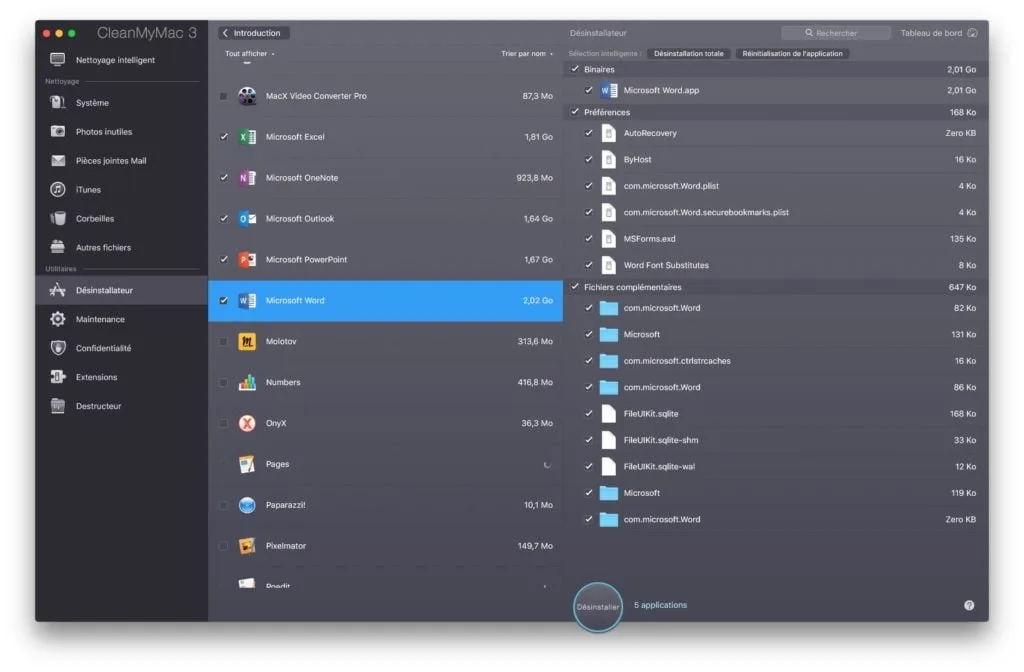The height and width of the screenshot is (672, 1024).
Task: Select the Word Font Substitutes row
Action: click(x=775, y=265)
